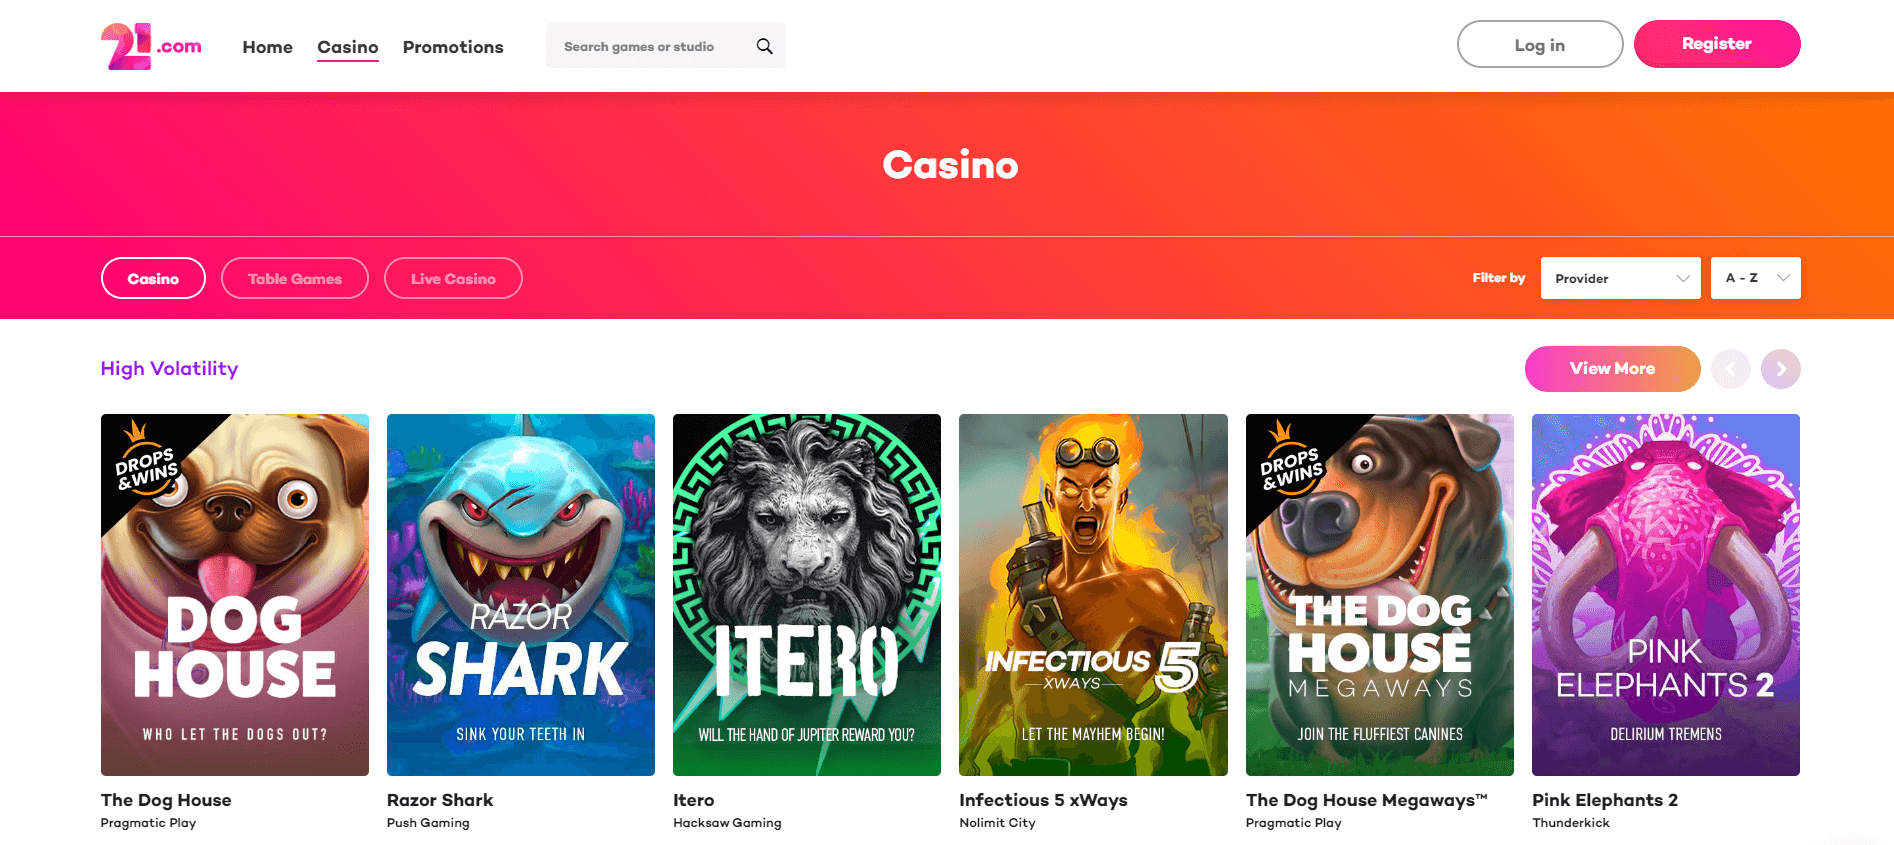Click the Register button
This screenshot has width=1894, height=845.
[x=1717, y=44]
